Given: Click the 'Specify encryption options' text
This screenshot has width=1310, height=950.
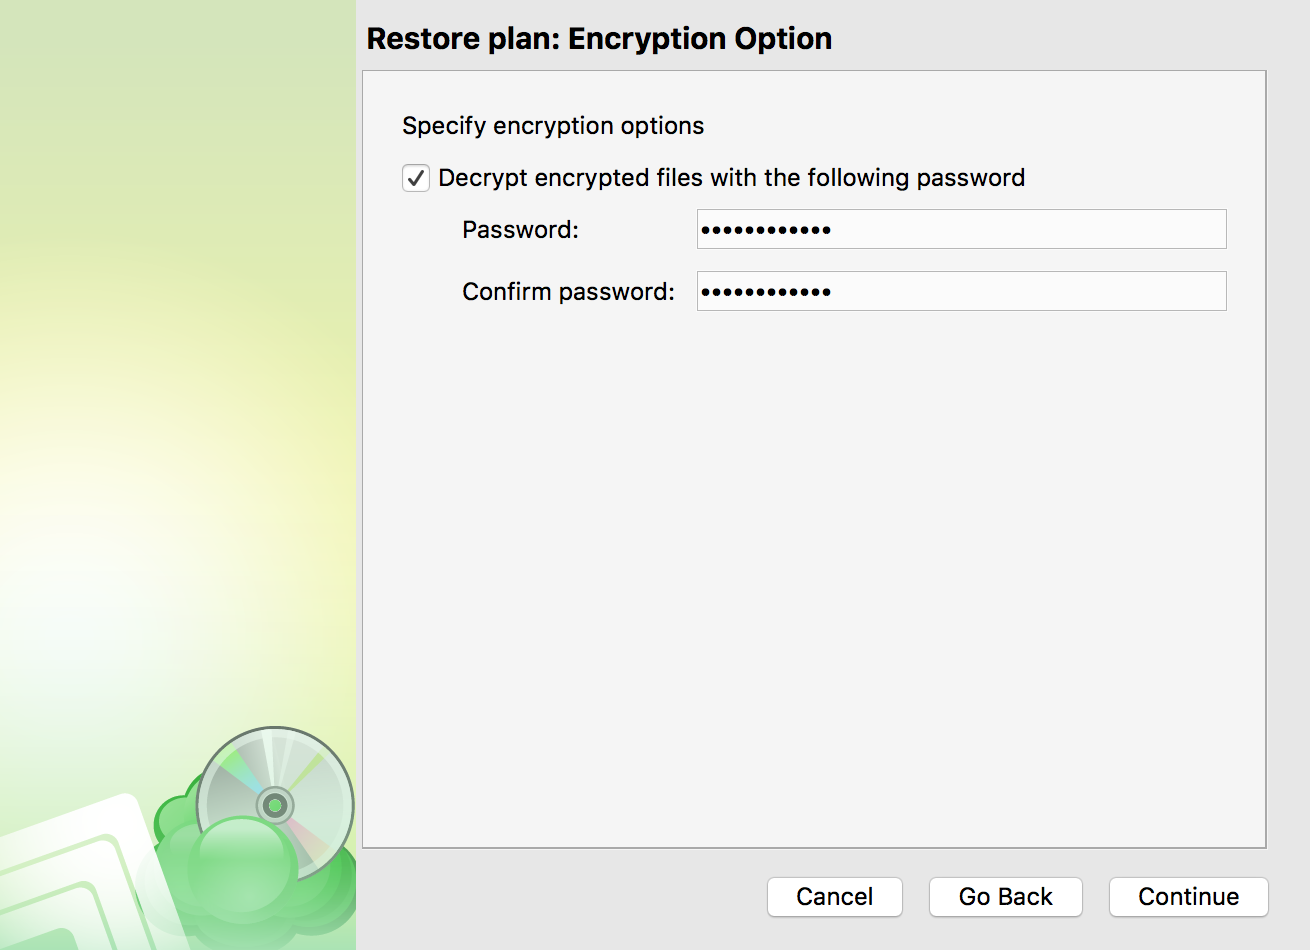Looking at the screenshot, I should point(553,126).
